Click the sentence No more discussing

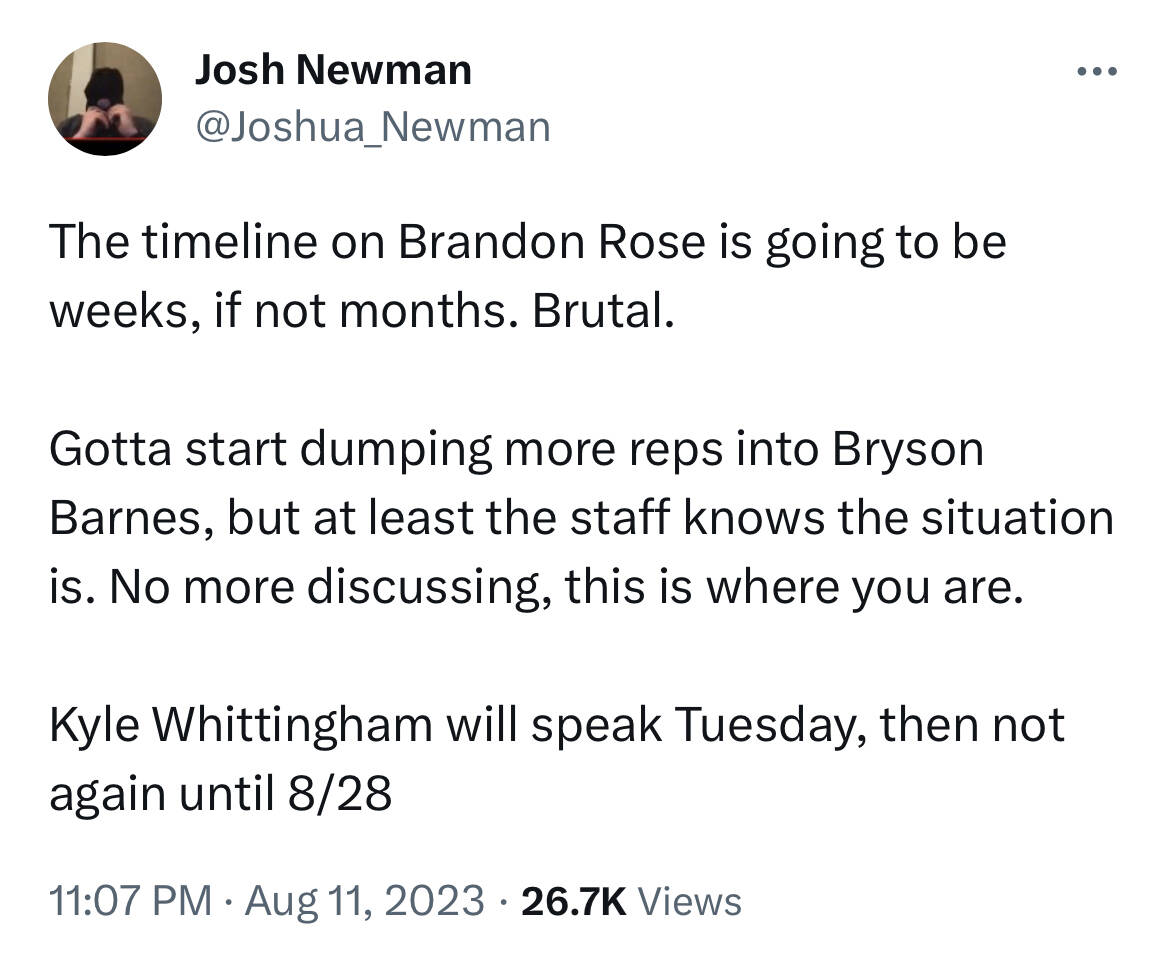pos(331,587)
